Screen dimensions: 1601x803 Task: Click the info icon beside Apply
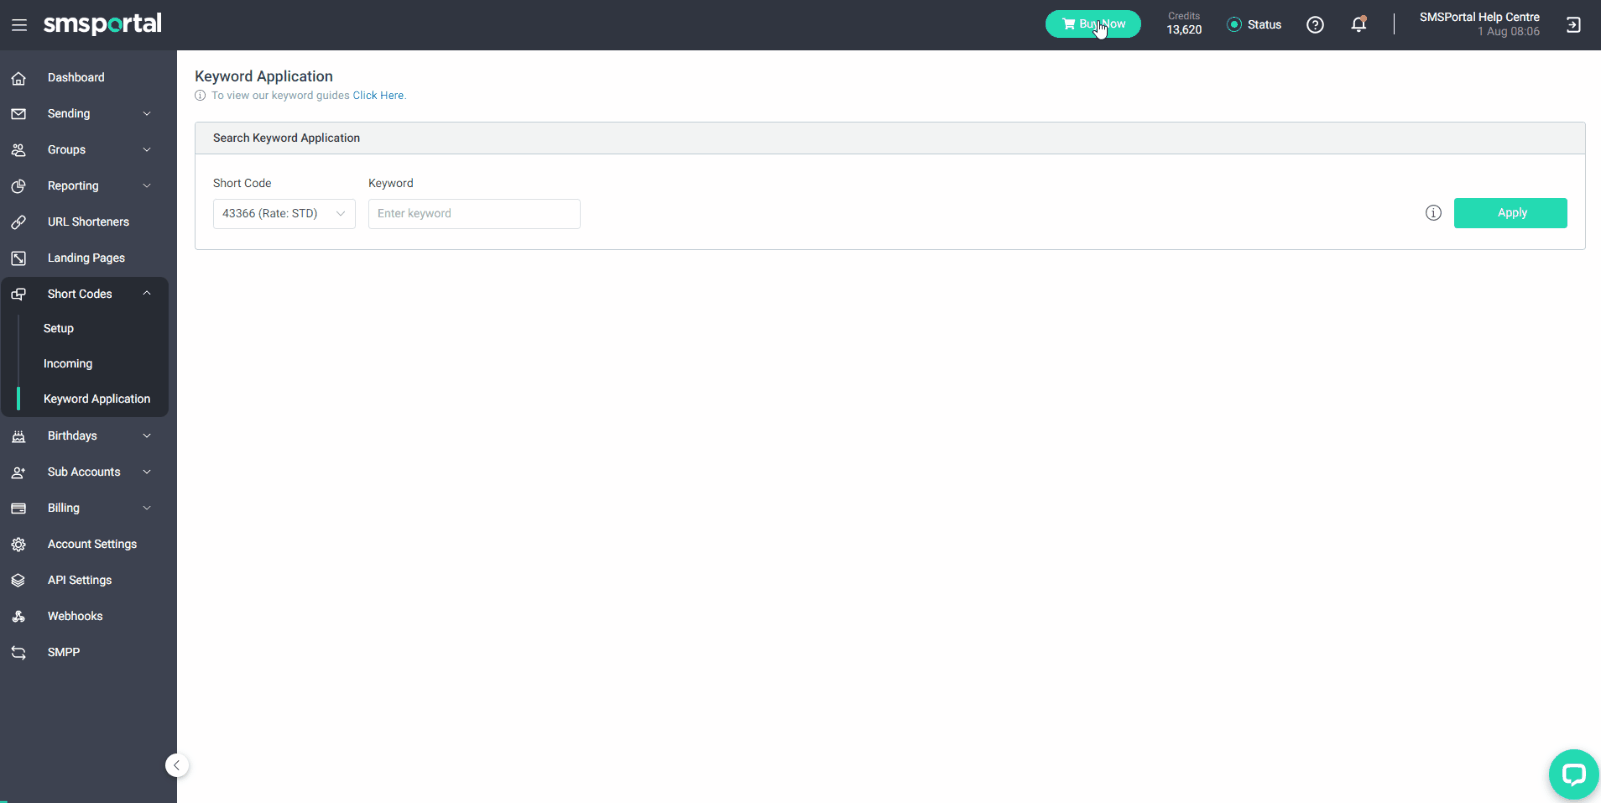tap(1433, 213)
